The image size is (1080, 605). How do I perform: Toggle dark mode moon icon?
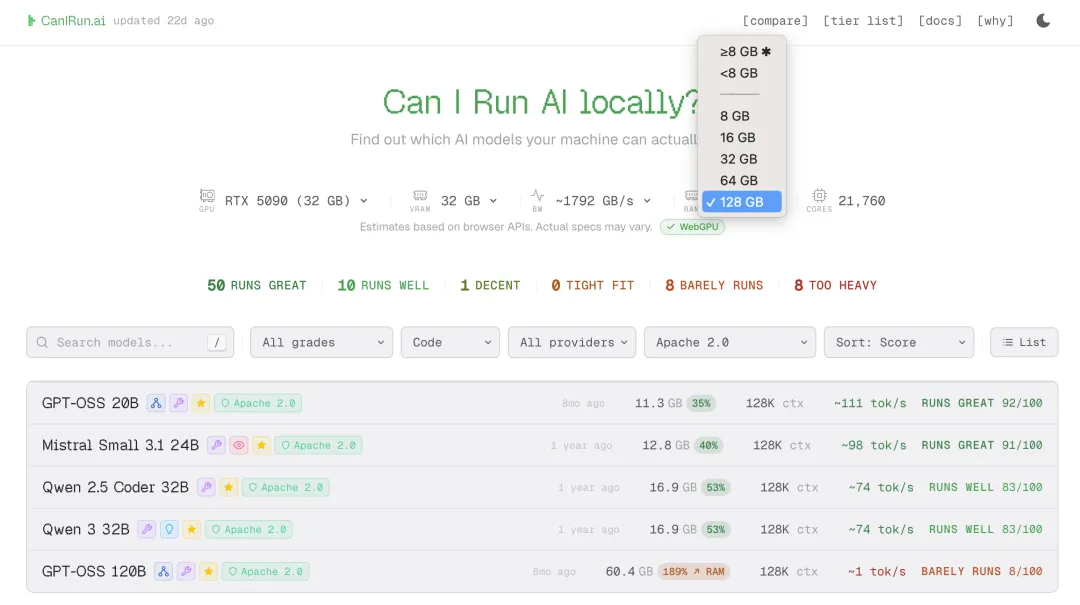click(1043, 21)
